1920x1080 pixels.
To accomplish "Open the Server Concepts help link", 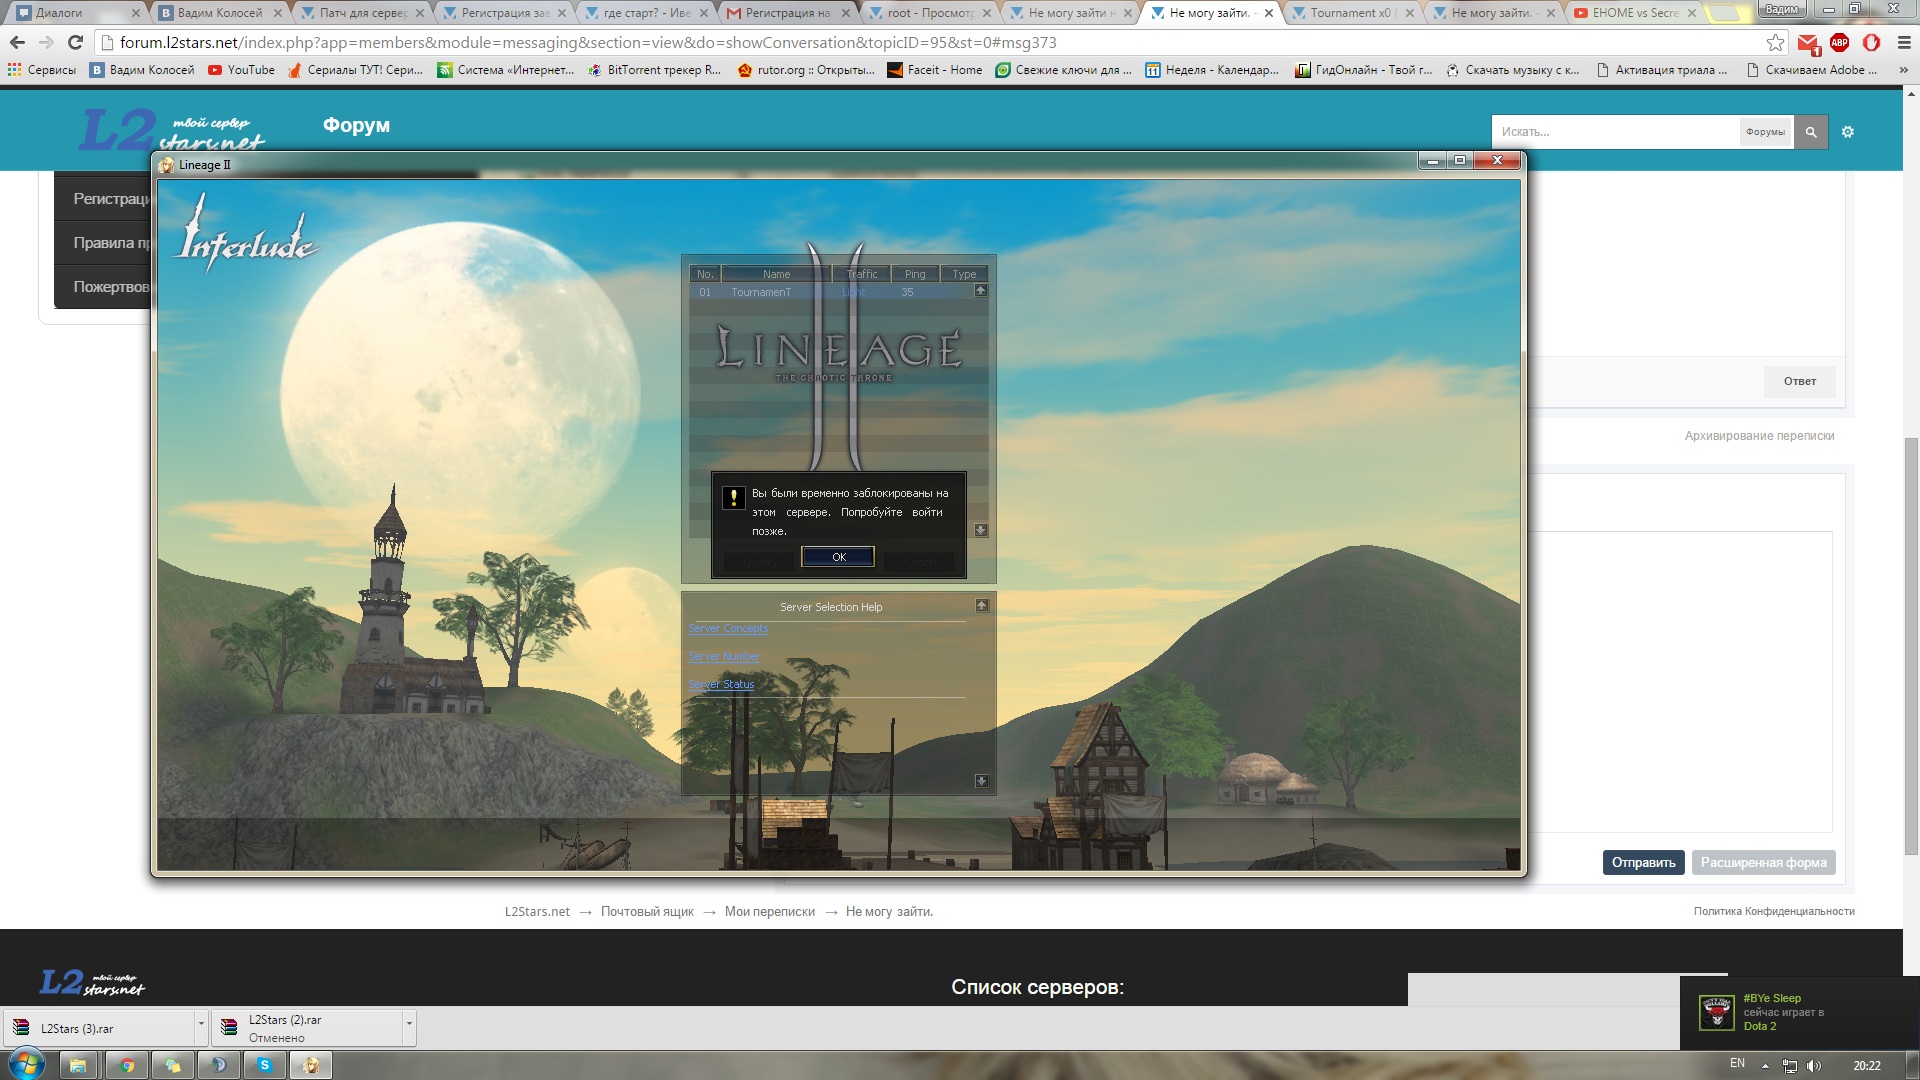I will point(728,628).
